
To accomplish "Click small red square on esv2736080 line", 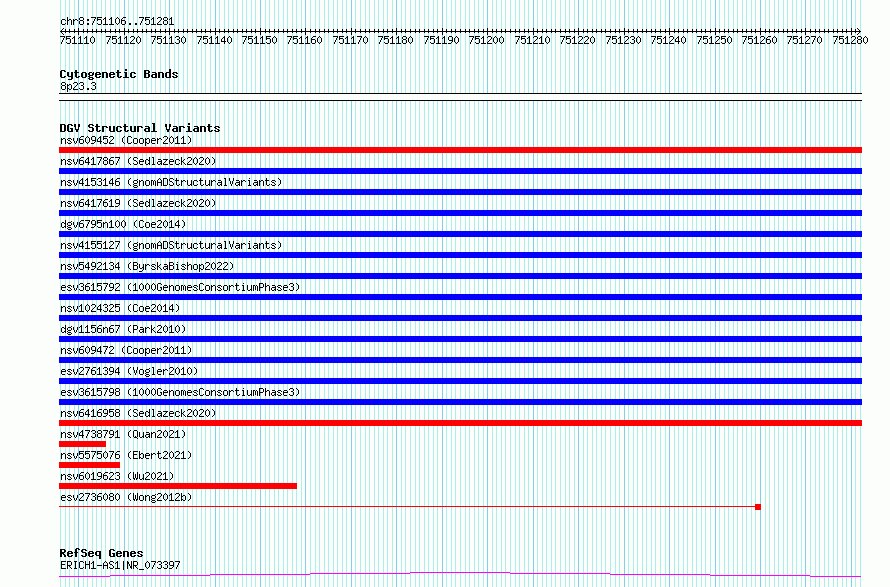I will click(x=758, y=507).
